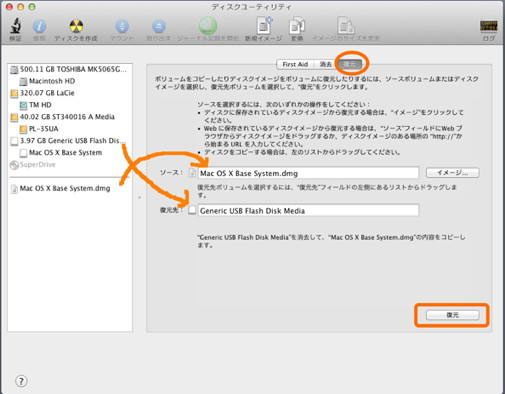Click the Enable Journaling green icon
Viewport: 505px width, 394px height.
(x=208, y=26)
